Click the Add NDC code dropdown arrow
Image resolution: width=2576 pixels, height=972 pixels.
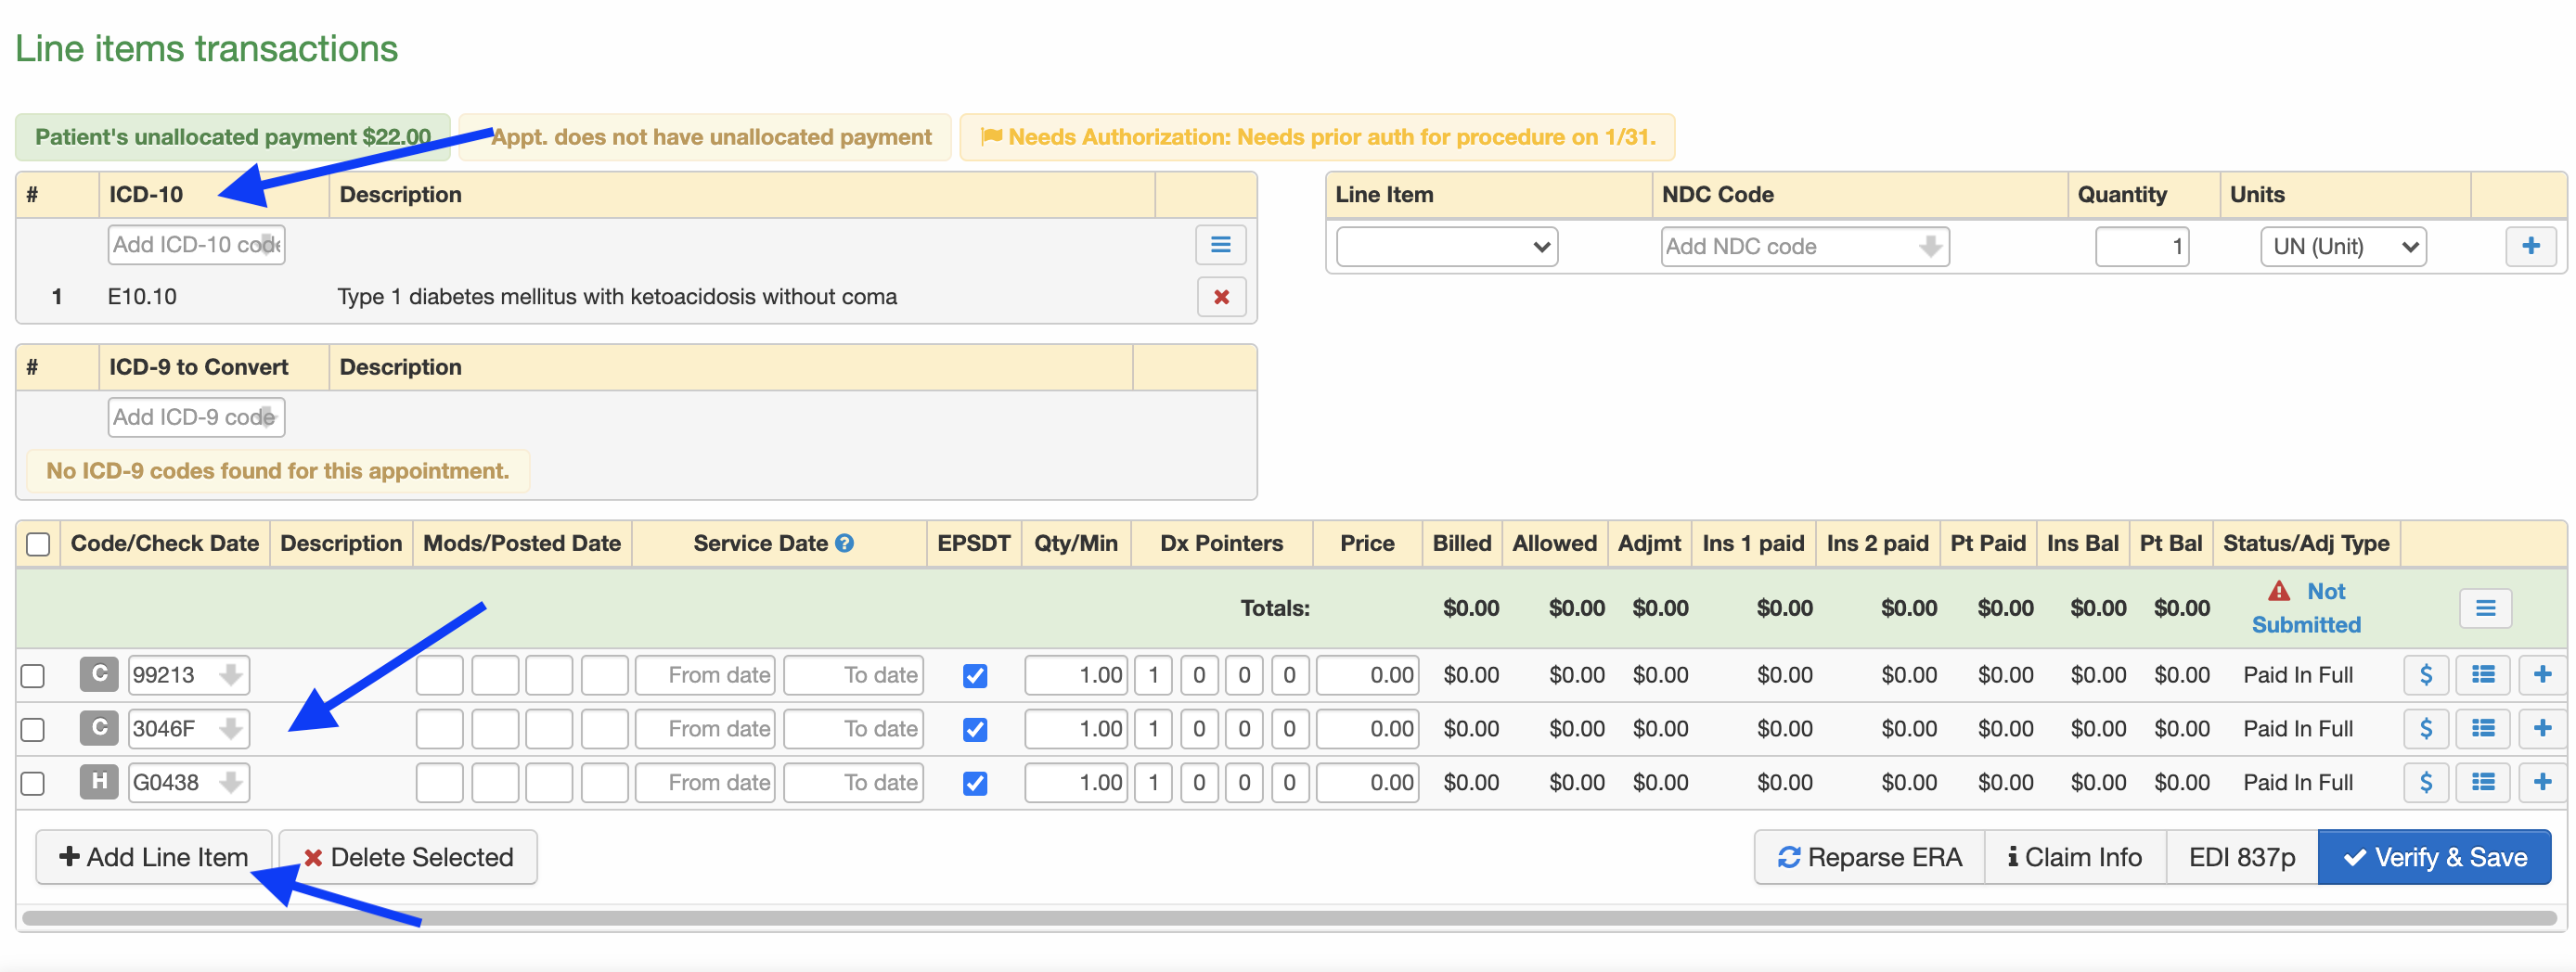click(1930, 247)
